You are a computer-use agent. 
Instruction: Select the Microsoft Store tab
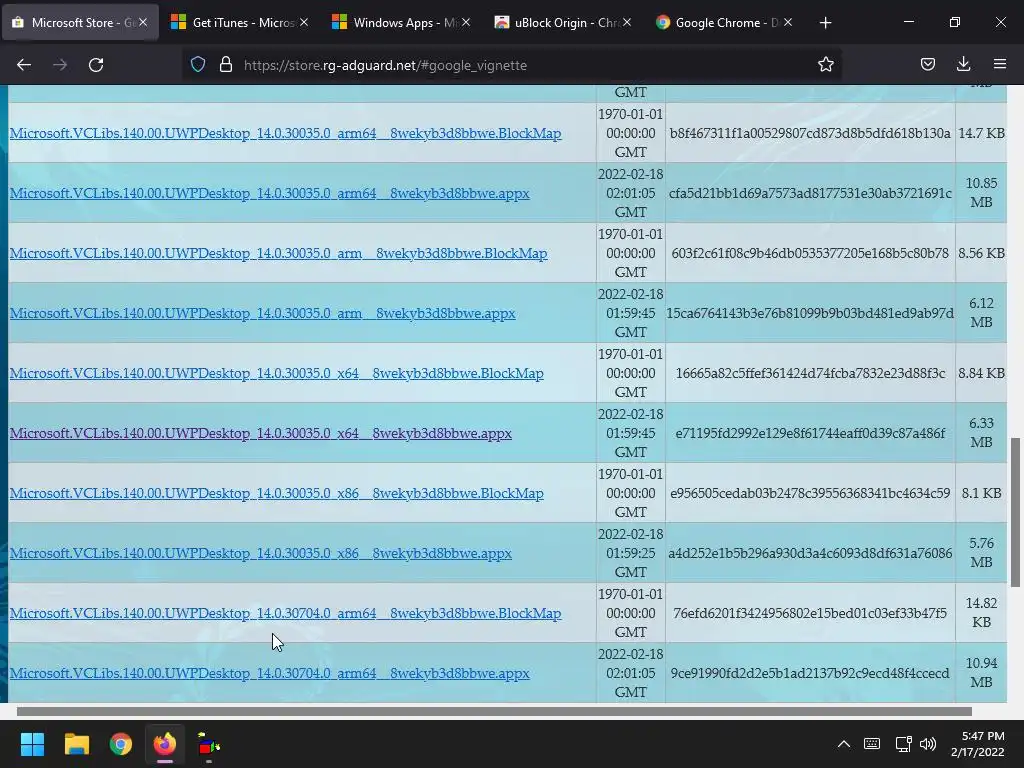(x=80, y=23)
